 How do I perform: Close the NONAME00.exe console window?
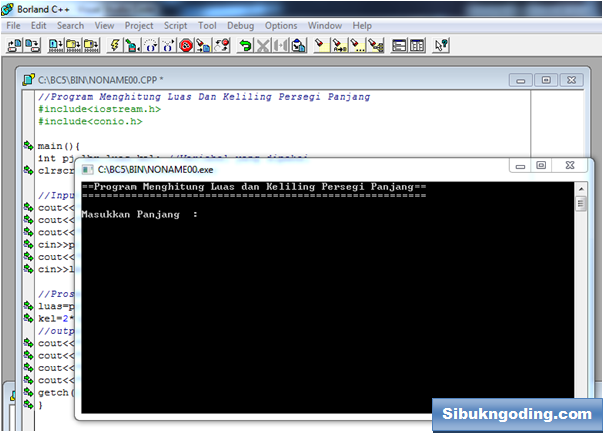coord(570,166)
